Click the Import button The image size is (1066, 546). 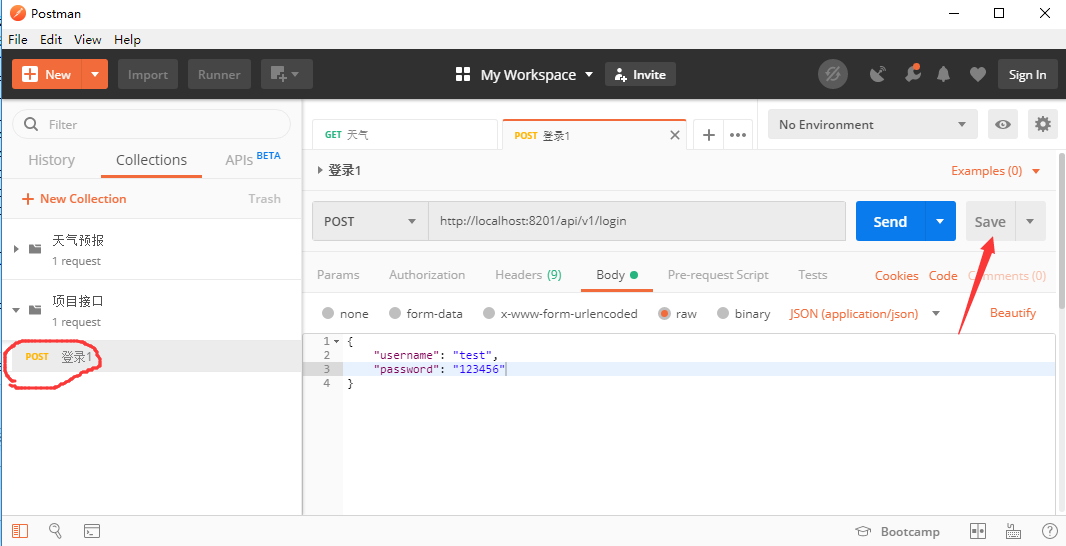(x=148, y=75)
